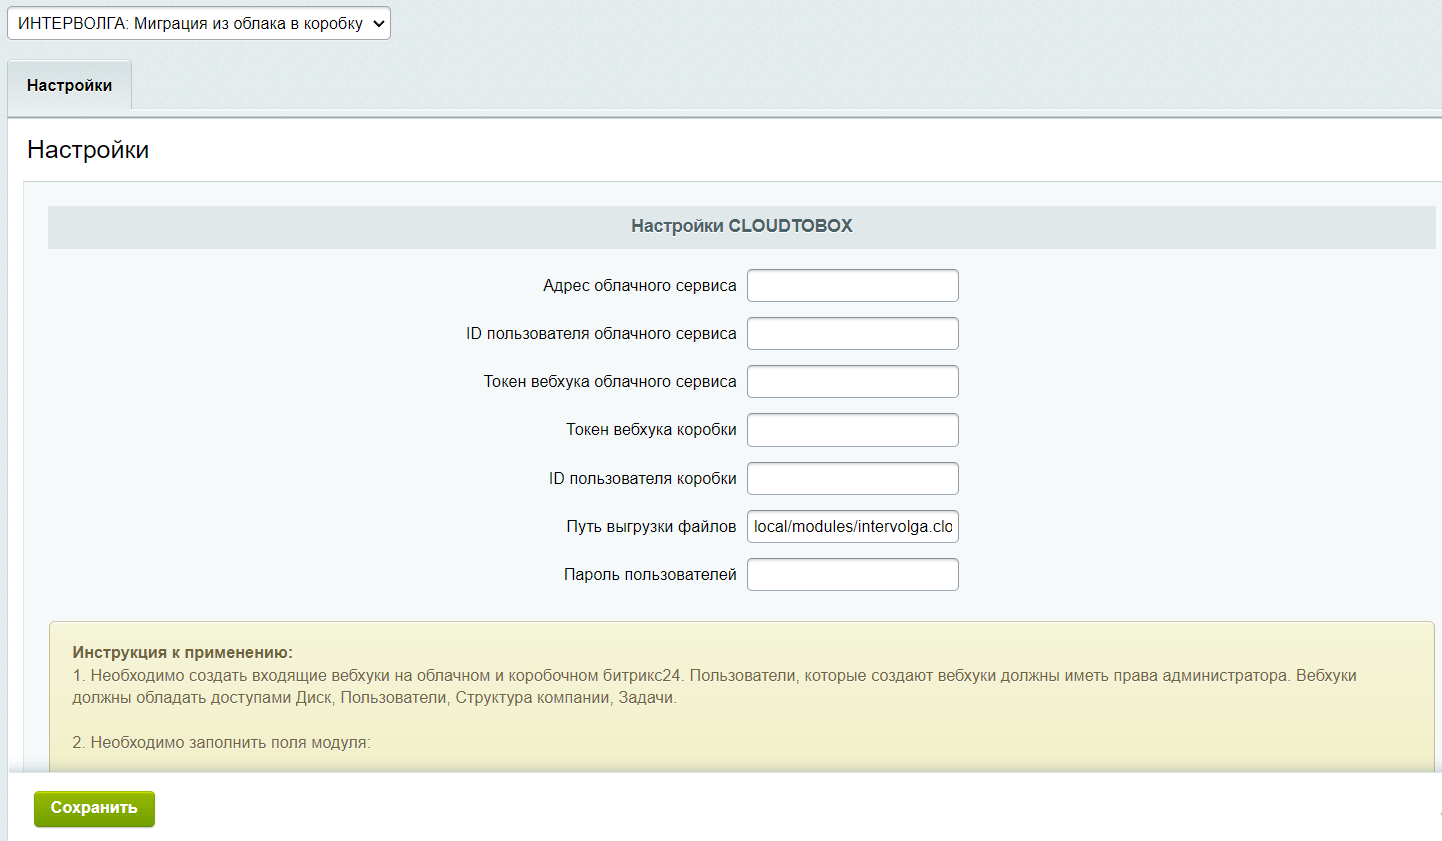Open the ИНТЕРВОЛГА module selection dropdown
Screen dimensions: 1442x841
click(198, 24)
